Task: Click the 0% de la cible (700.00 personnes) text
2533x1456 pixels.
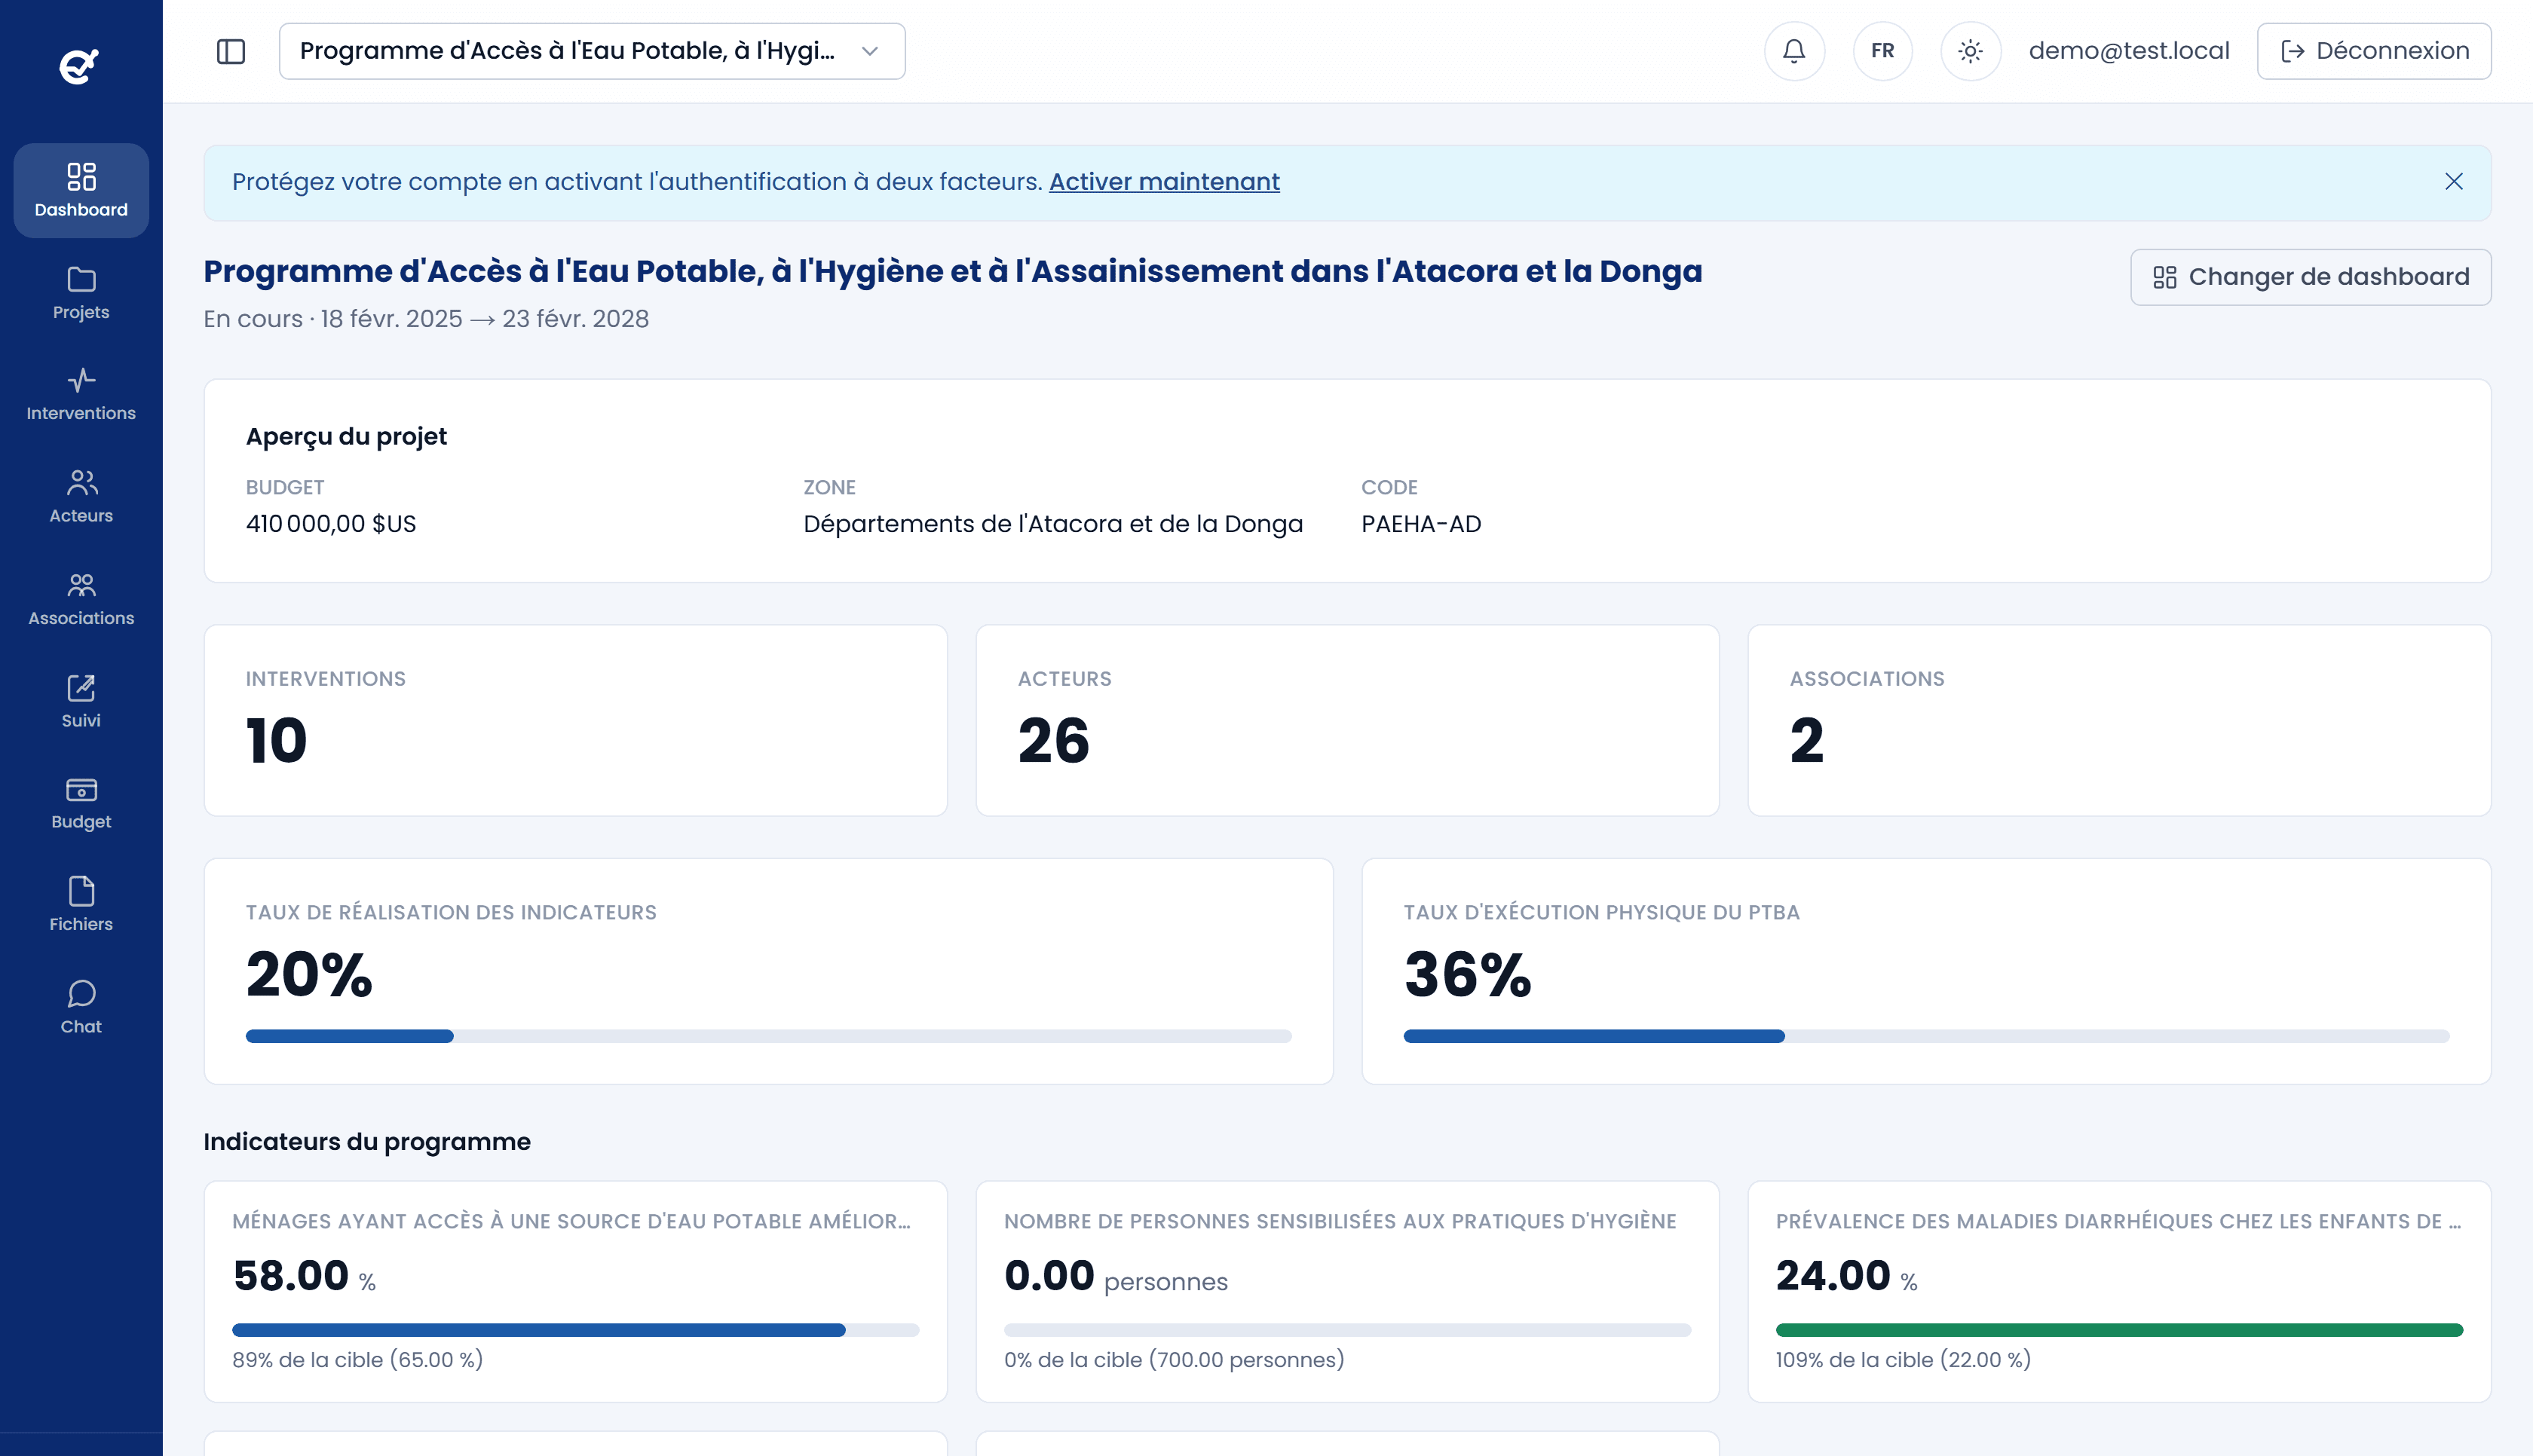Action: click(1174, 1360)
